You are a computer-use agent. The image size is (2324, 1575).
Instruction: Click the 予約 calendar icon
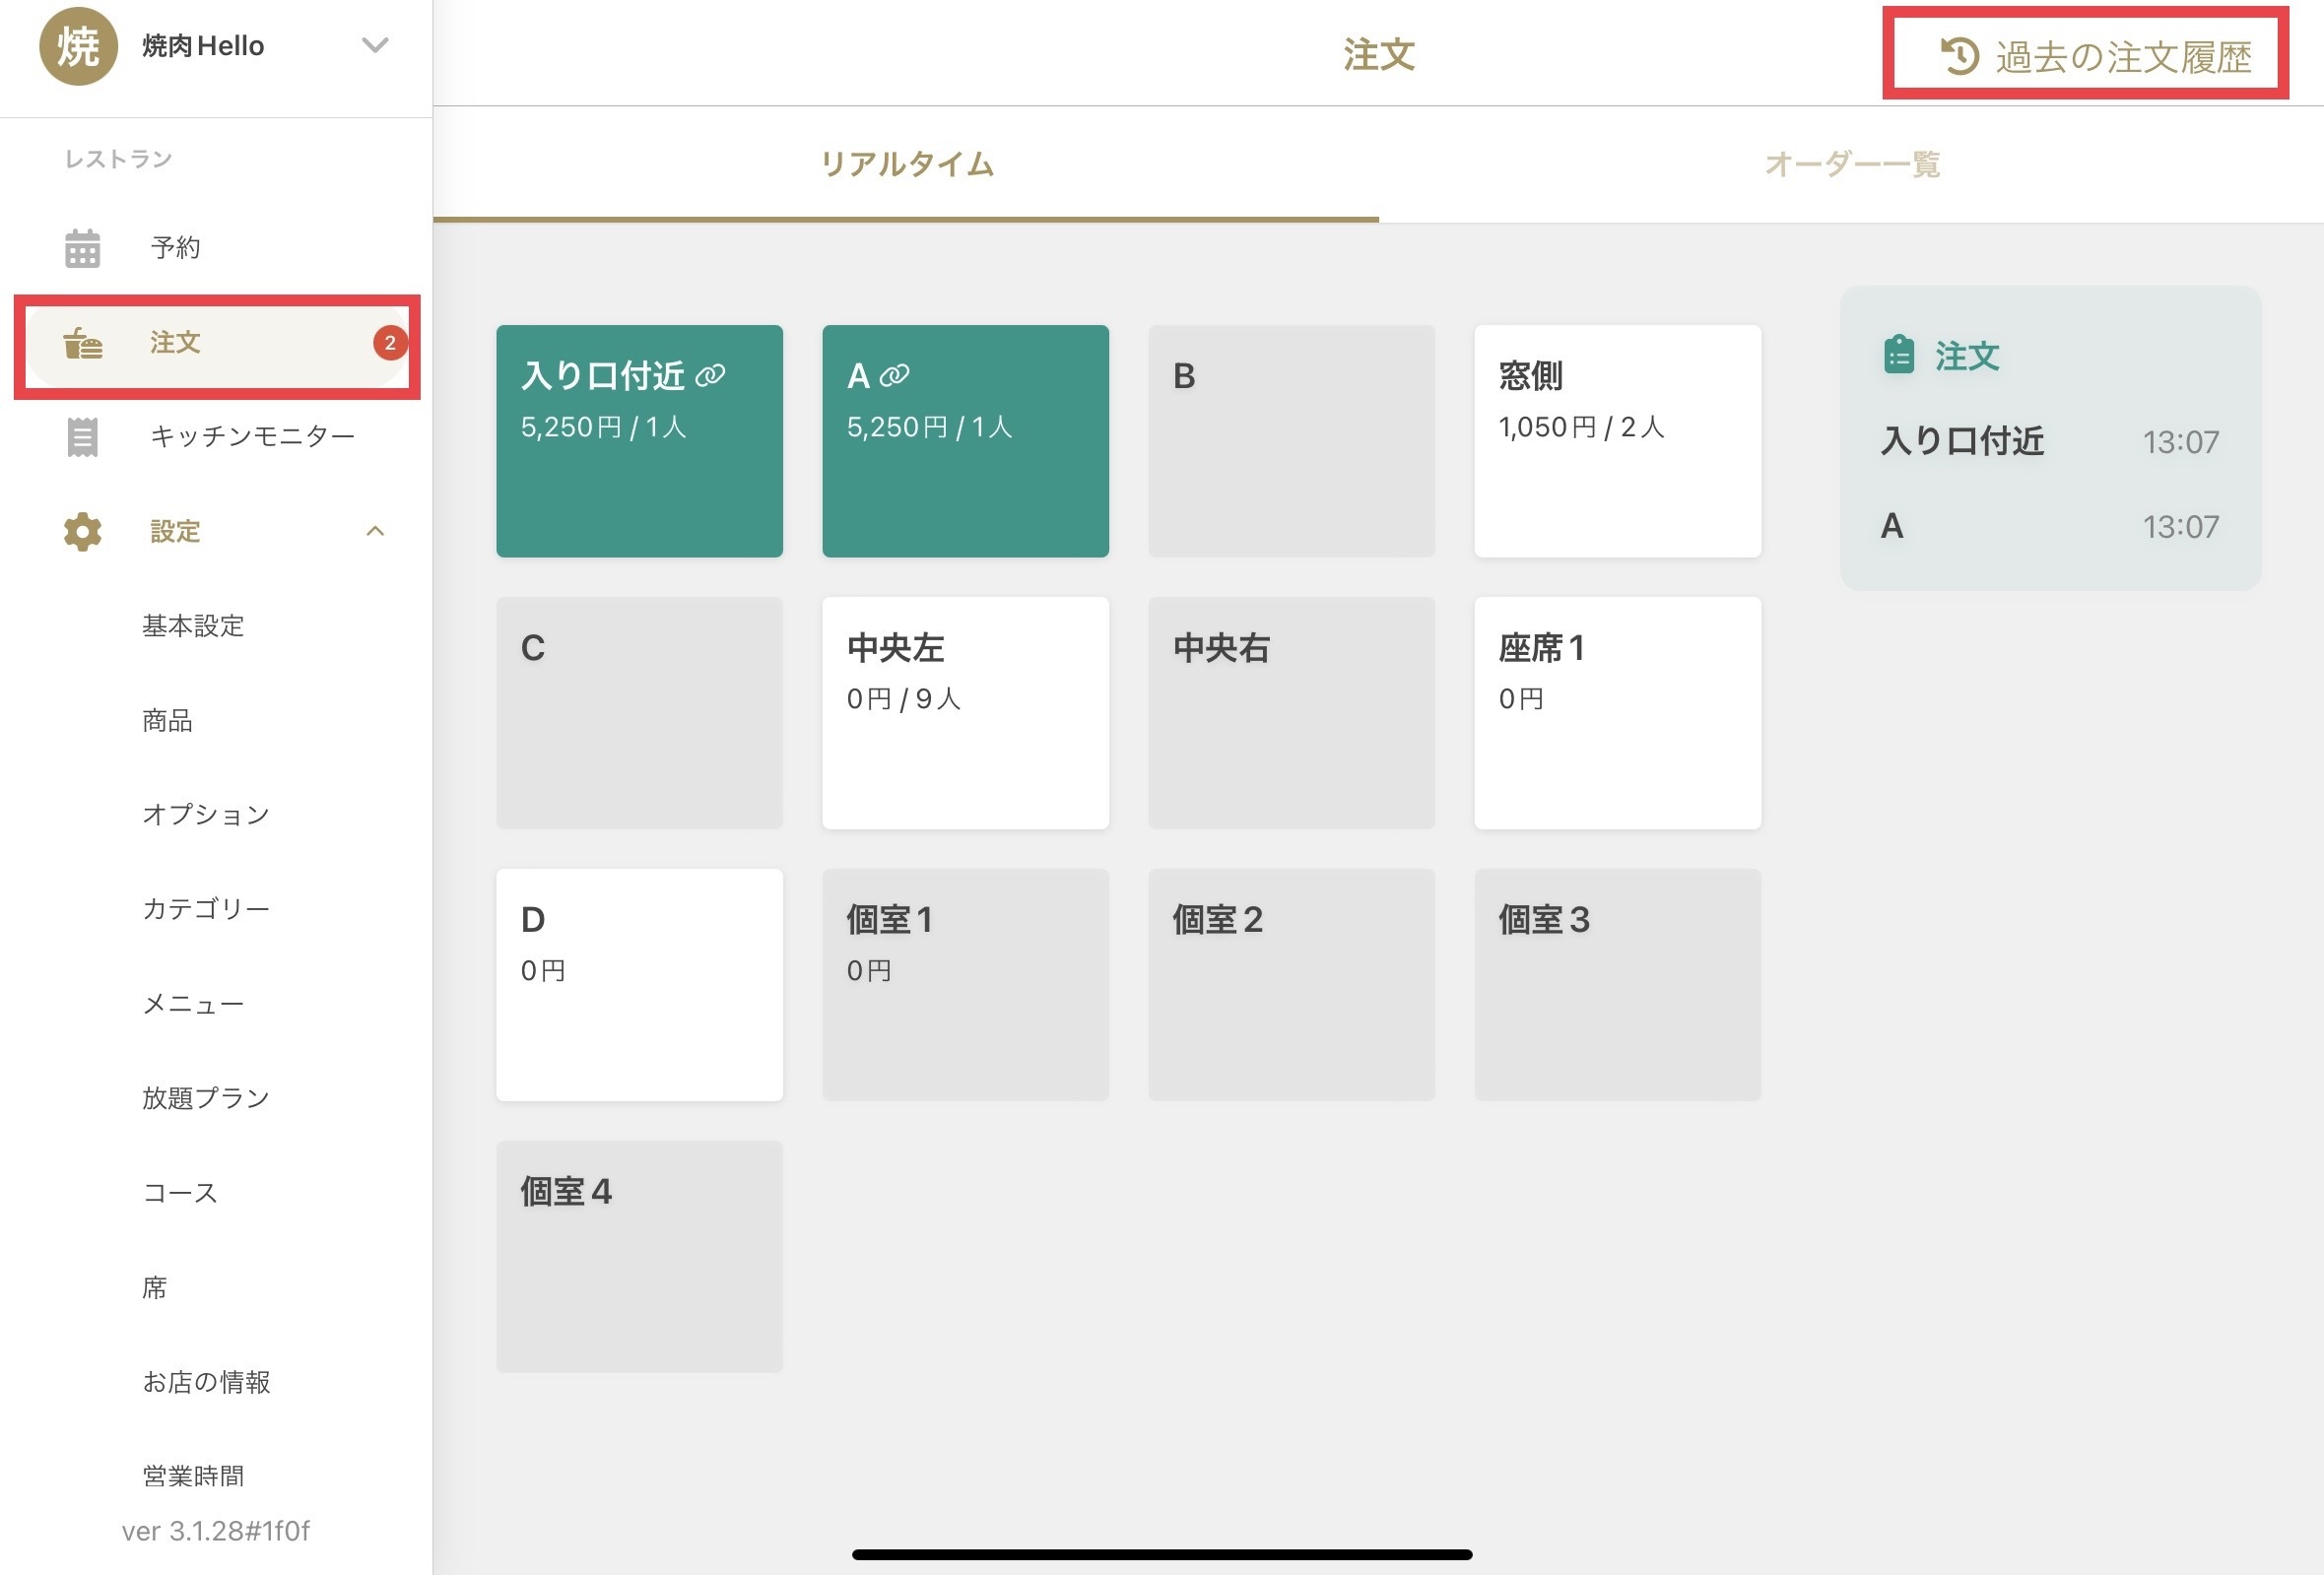pyautogui.click(x=82, y=248)
